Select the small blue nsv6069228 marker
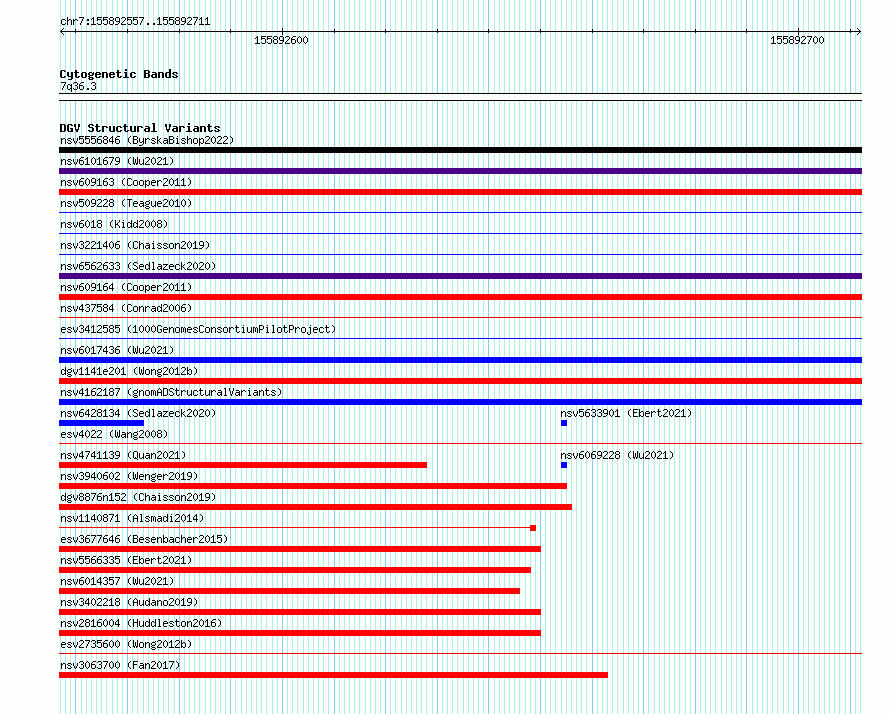 click(564, 465)
